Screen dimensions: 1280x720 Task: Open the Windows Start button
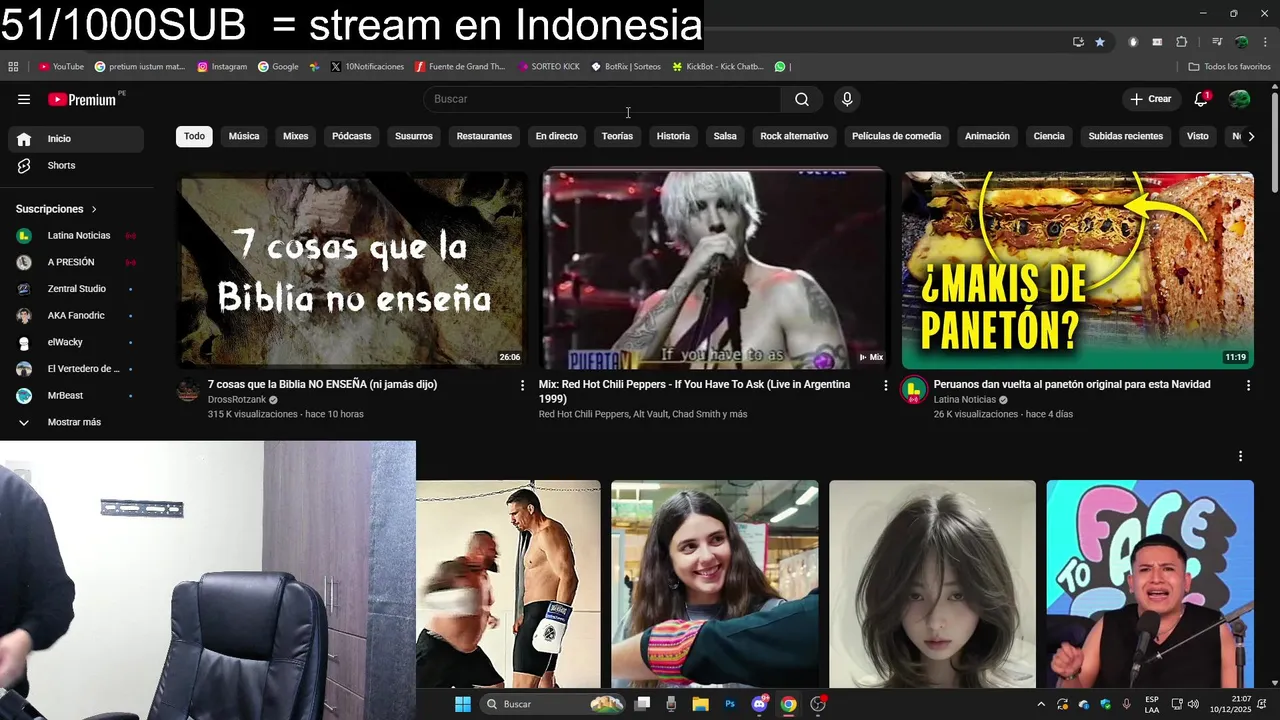462,704
